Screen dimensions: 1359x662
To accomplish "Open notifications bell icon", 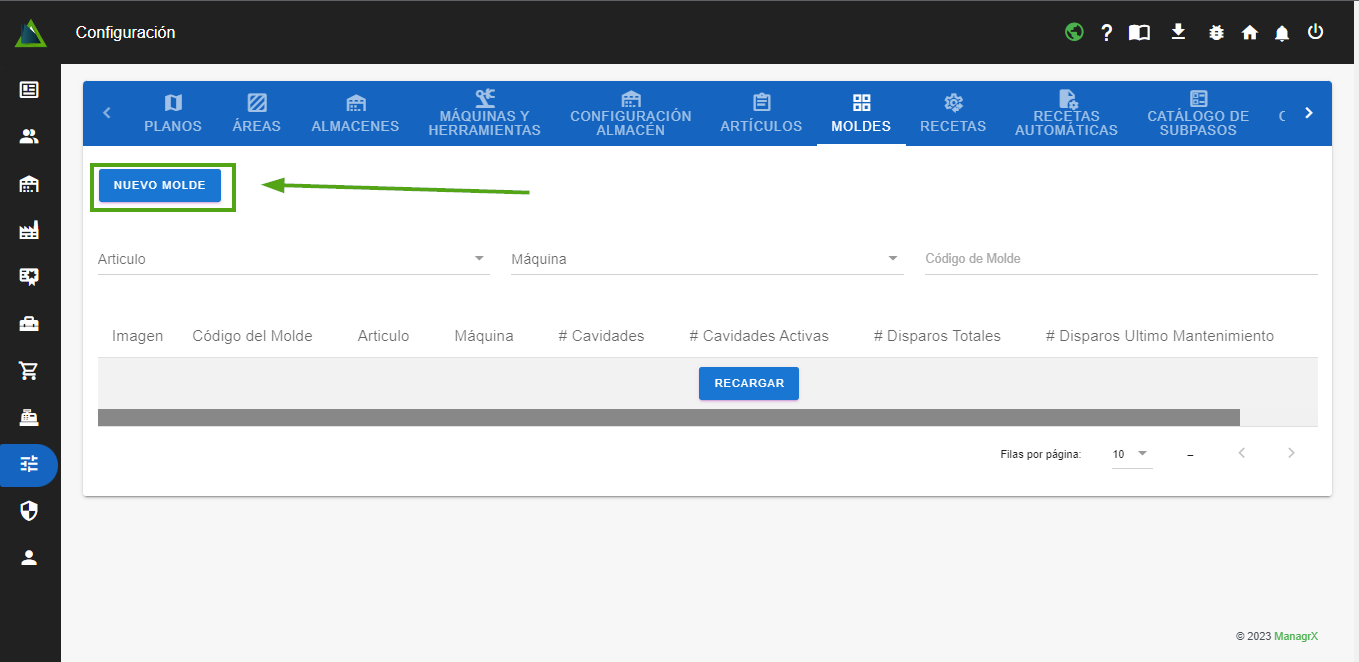I will click(1282, 33).
